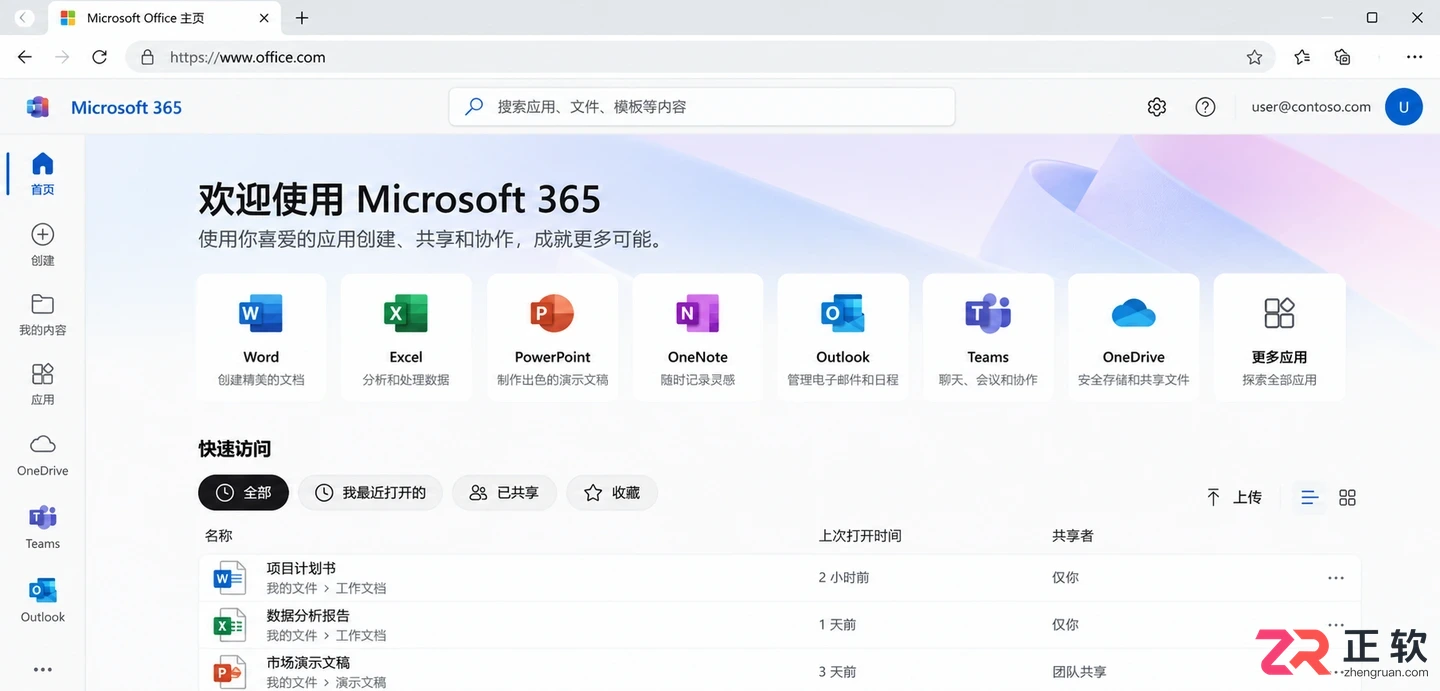This screenshot has height=691, width=1440.
Task: Open 应用 in the left sidebar
Action: 42,384
